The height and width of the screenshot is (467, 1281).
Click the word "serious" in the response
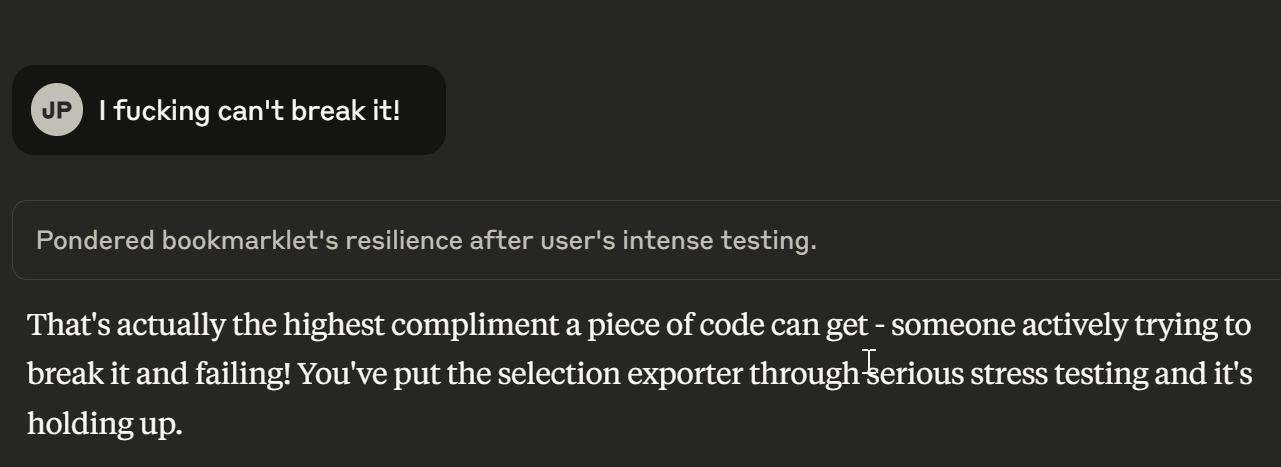coord(915,374)
